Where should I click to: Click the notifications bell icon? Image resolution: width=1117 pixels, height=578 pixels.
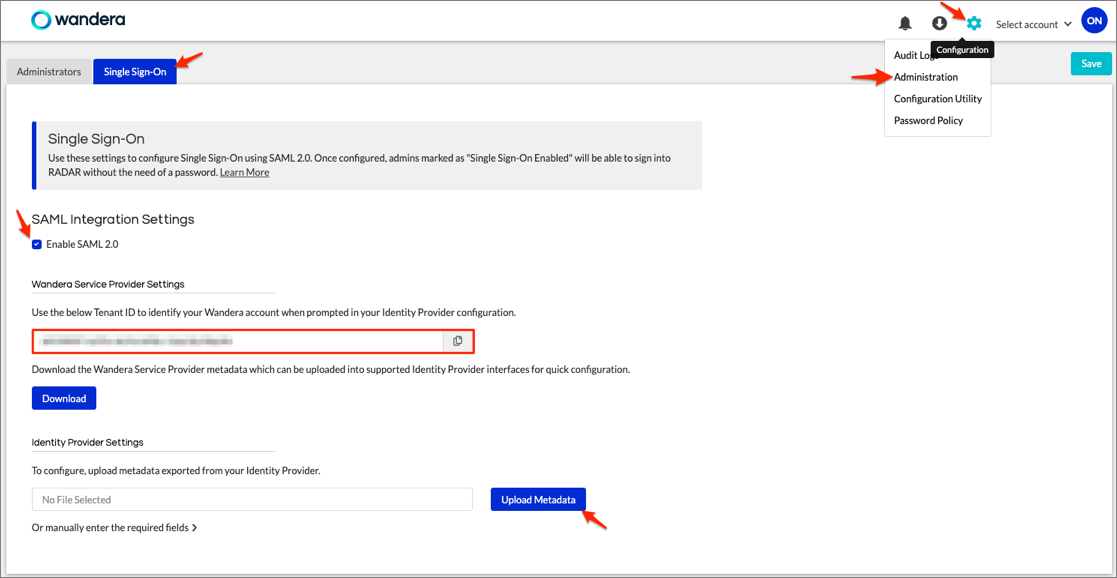(x=905, y=24)
